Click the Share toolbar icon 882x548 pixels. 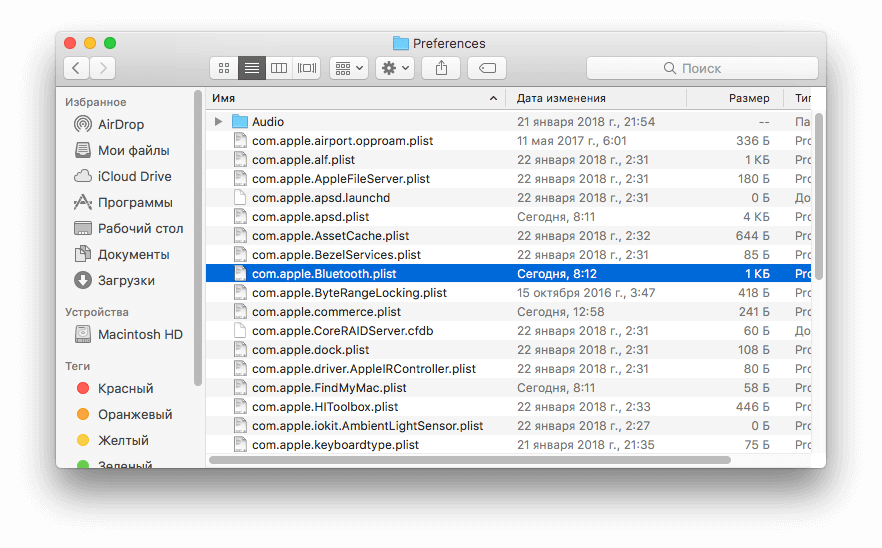(441, 68)
